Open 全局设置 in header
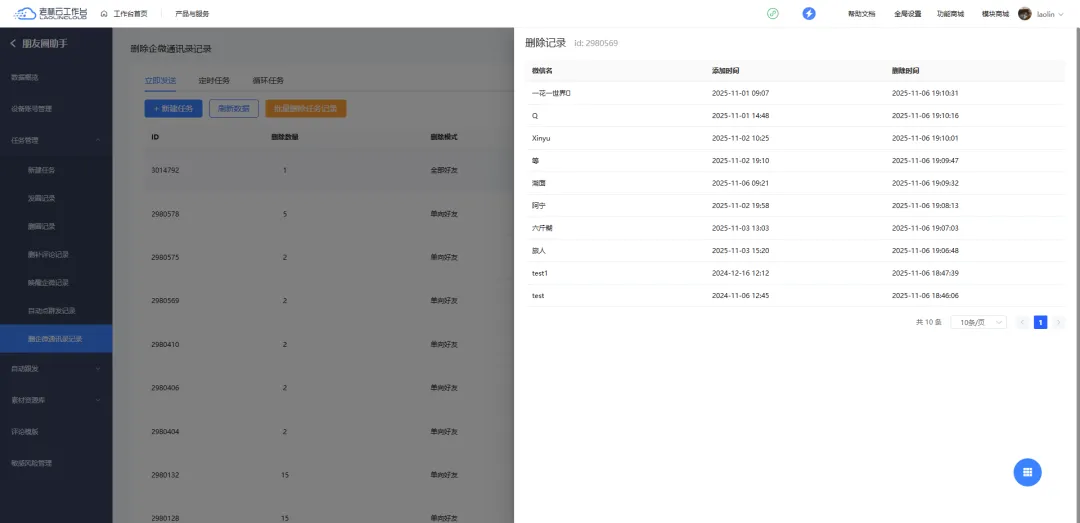Viewport: 1080px width, 523px height. pos(908,14)
